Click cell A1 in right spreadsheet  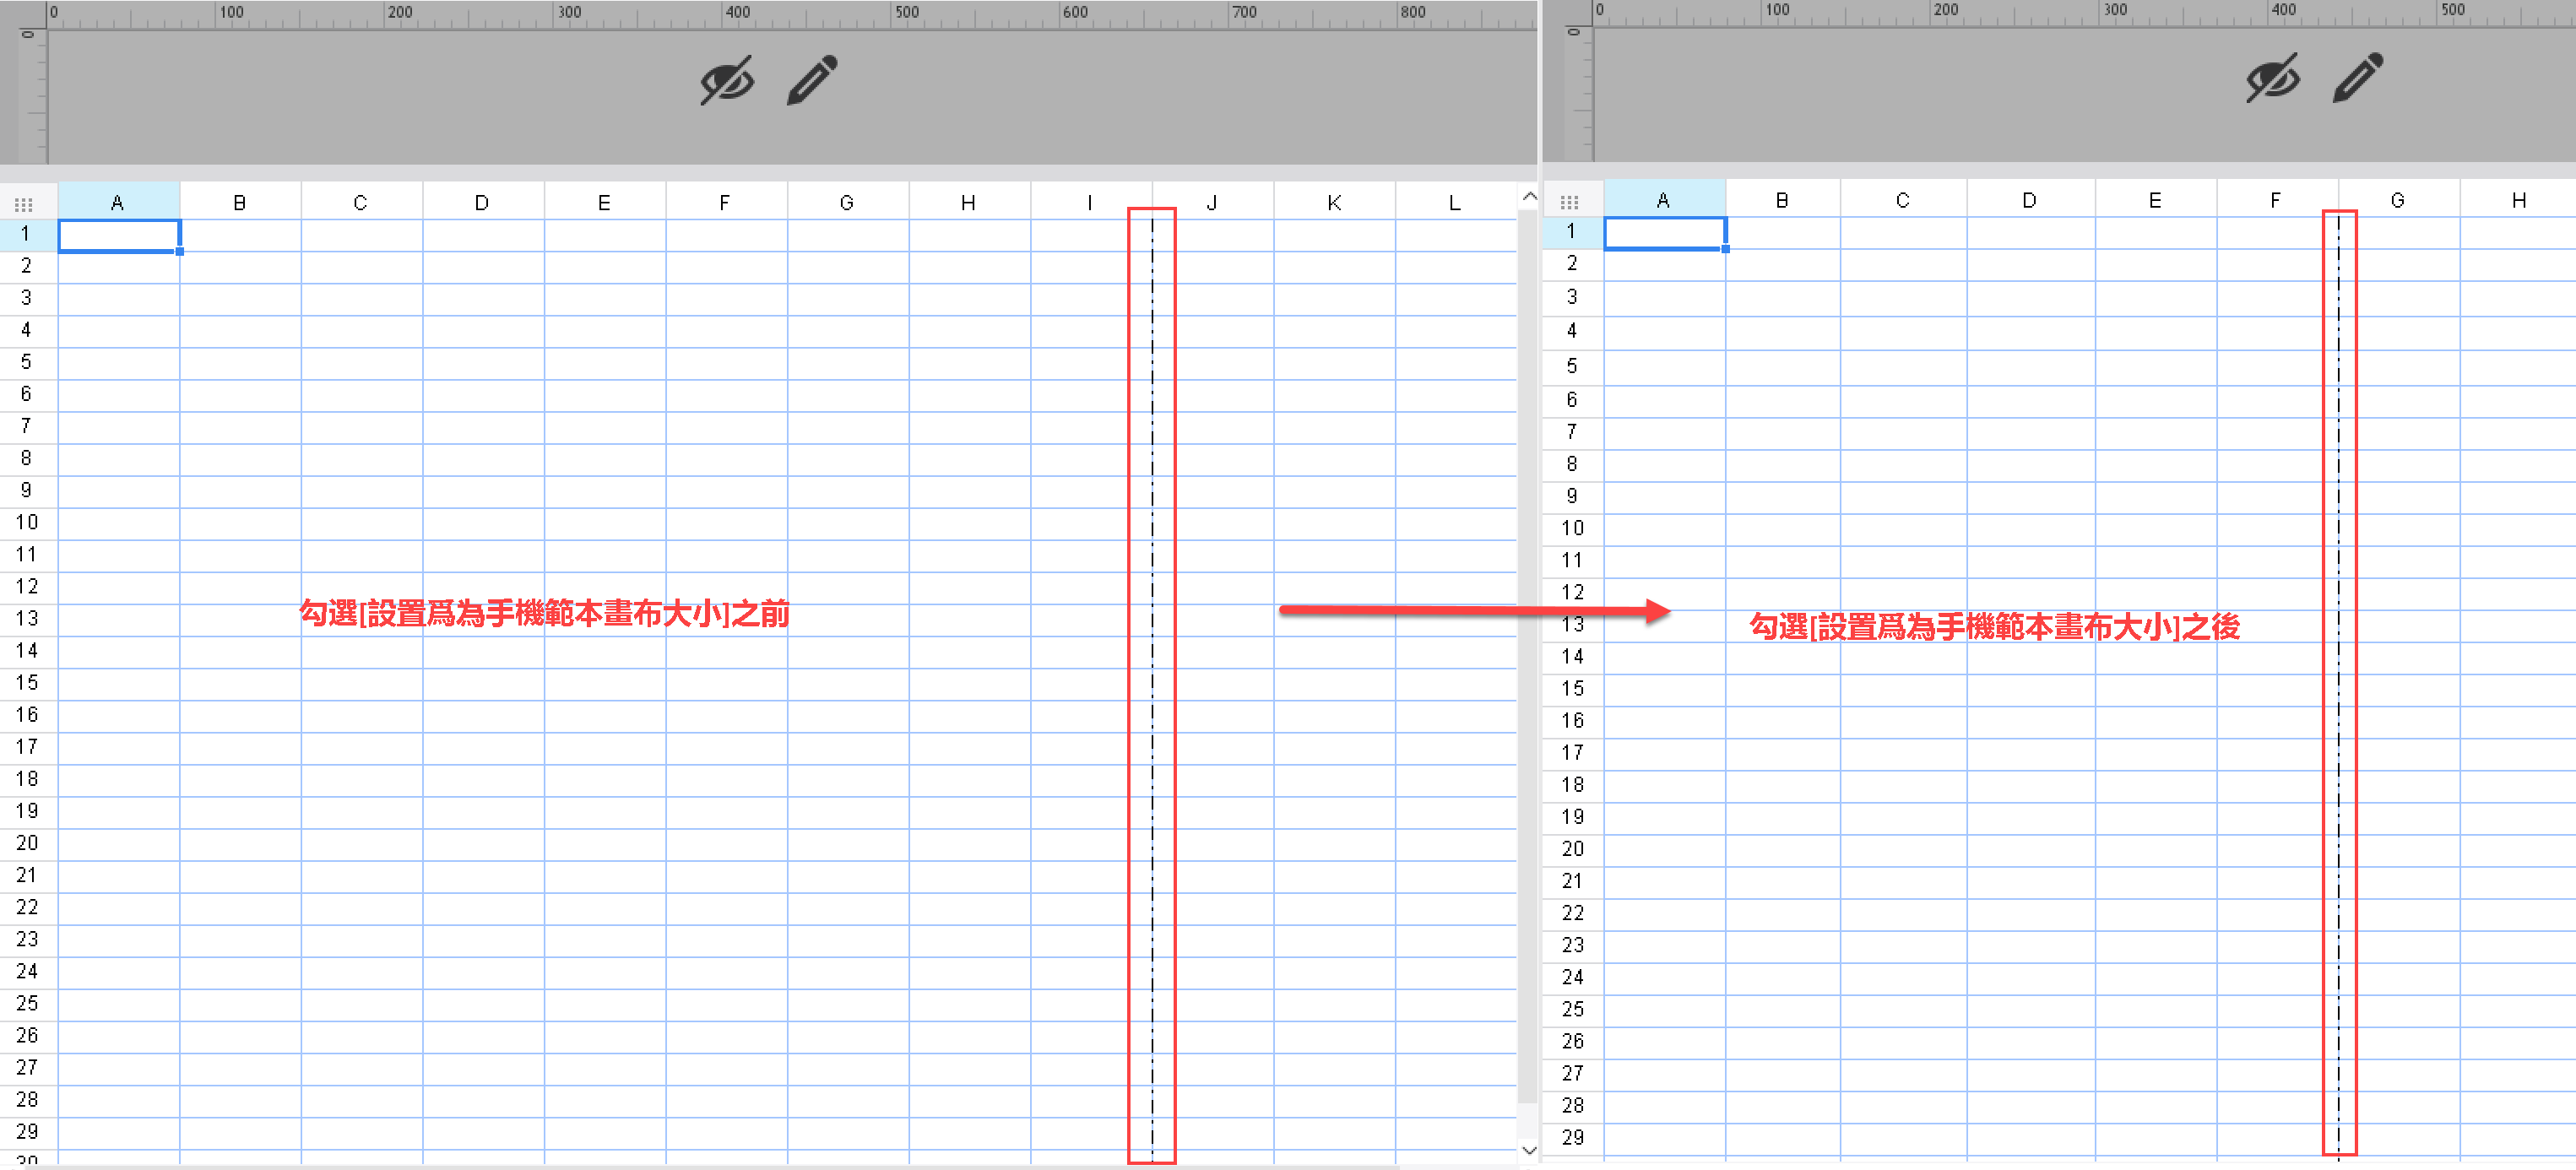1665,233
